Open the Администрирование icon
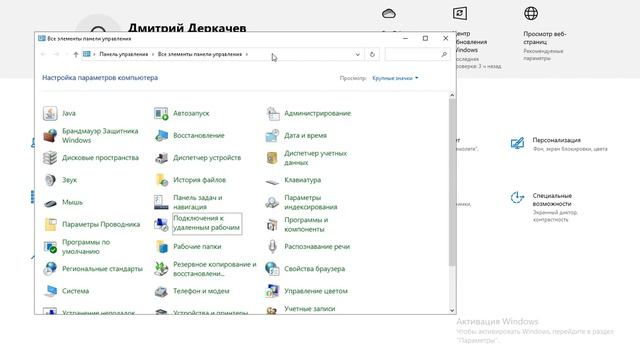The height and width of the screenshot is (360, 640). tap(272, 113)
